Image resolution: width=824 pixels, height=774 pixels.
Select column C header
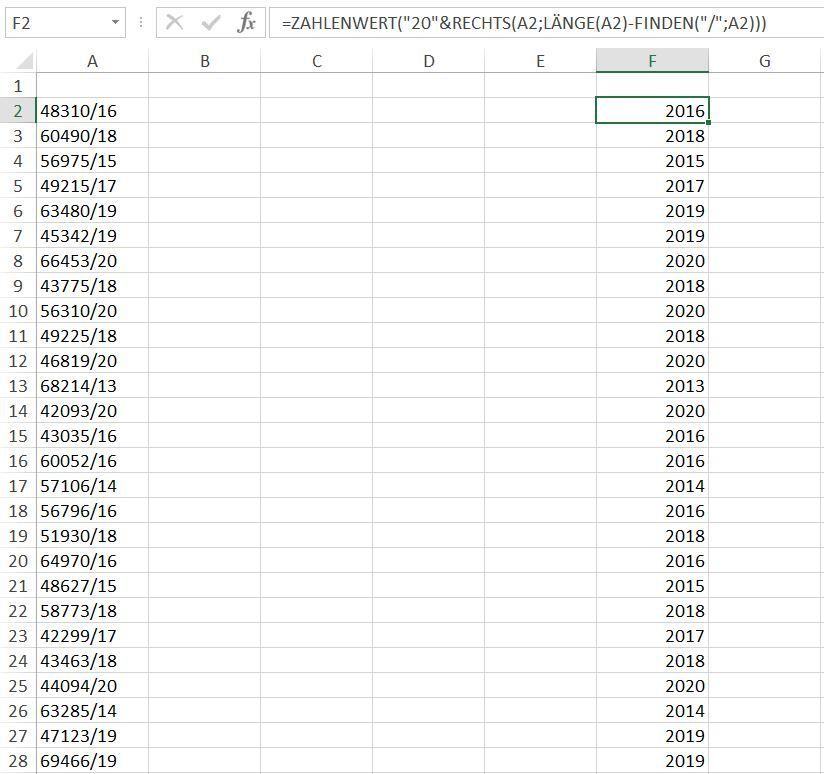[x=316, y=61]
